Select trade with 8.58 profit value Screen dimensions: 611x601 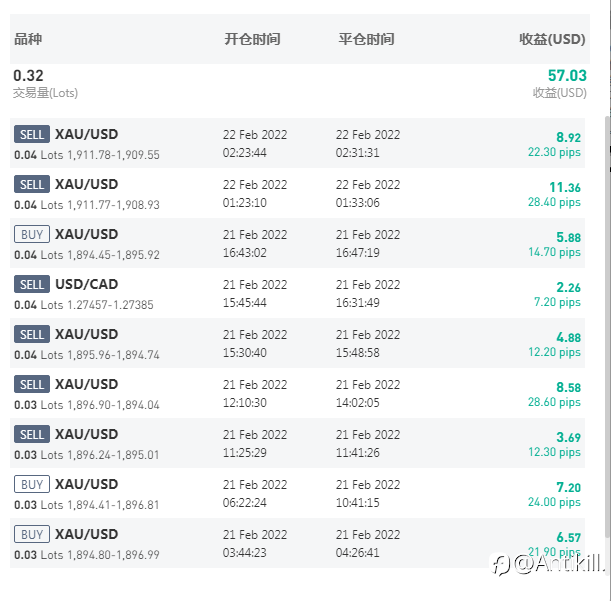(x=297, y=393)
